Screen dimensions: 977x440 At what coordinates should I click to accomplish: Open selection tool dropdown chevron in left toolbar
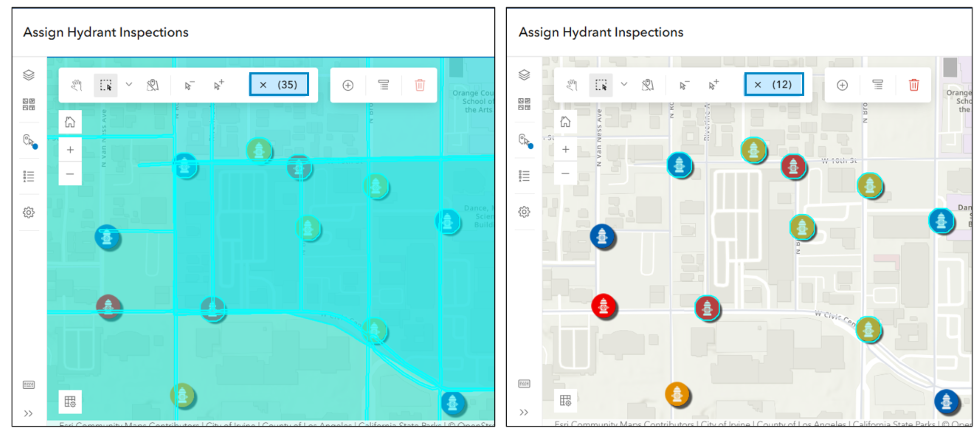[x=129, y=84]
